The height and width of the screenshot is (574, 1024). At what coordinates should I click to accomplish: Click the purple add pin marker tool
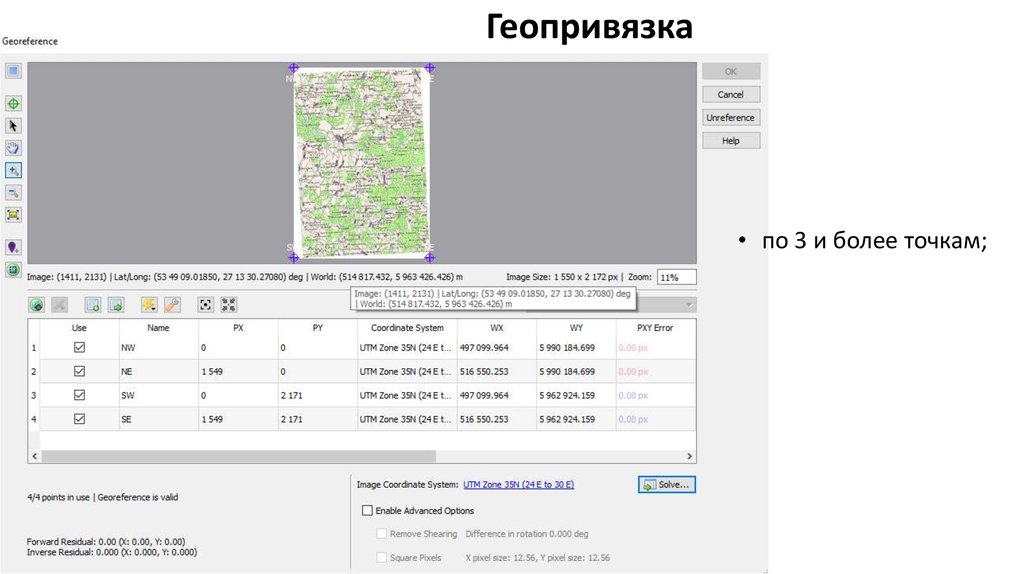coord(13,247)
